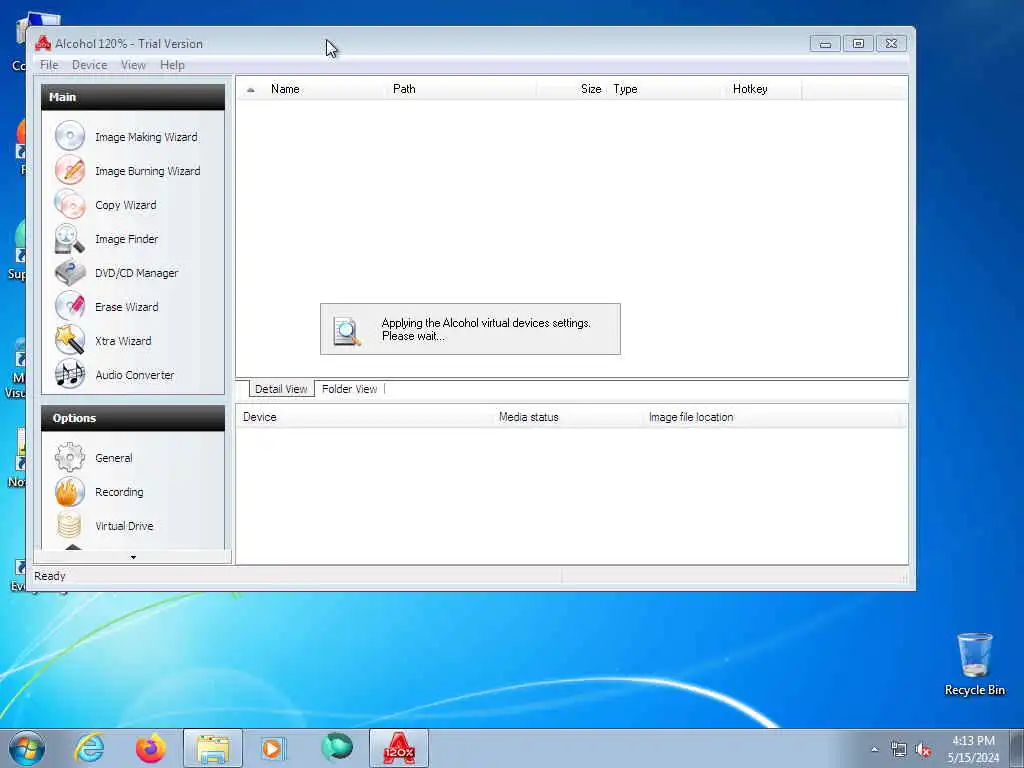Viewport: 1024px width, 768px height.
Task: Switch to the Detail View tab
Action: point(281,389)
